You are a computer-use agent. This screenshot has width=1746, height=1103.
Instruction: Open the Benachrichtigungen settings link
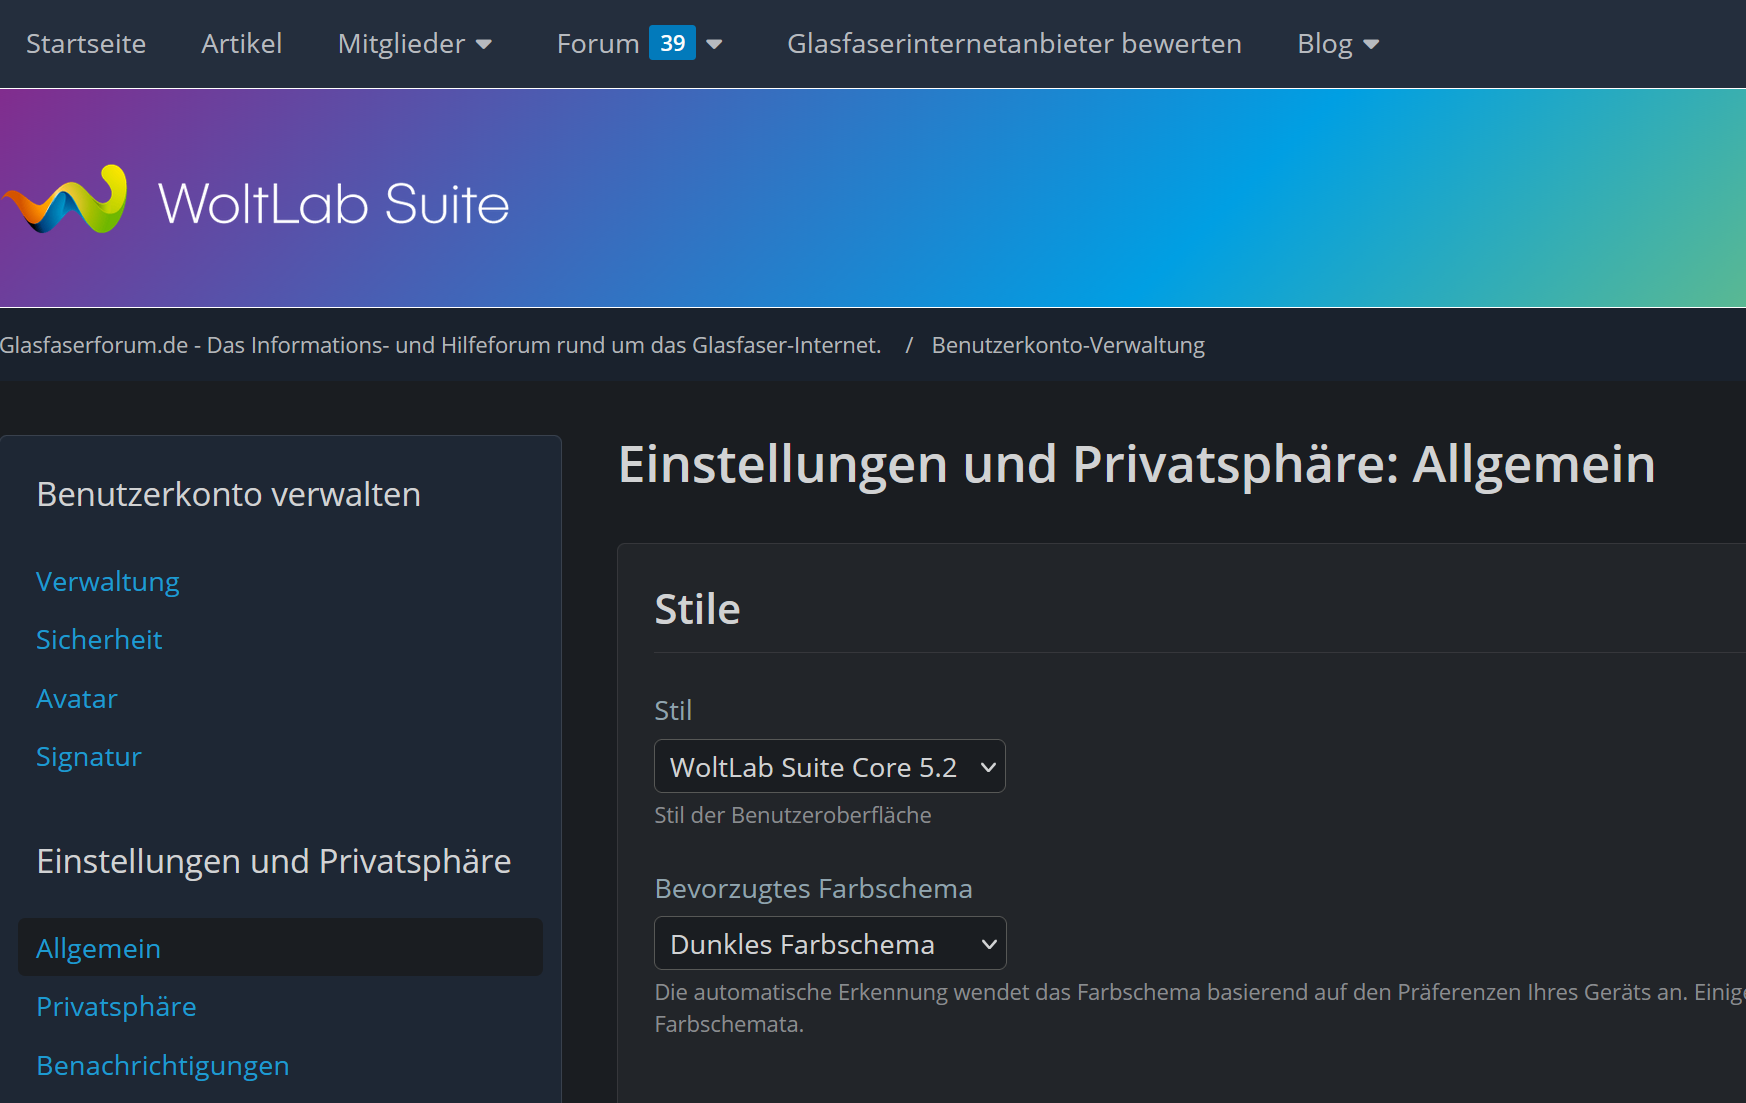pyautogui.click(x=163, y=1065)
